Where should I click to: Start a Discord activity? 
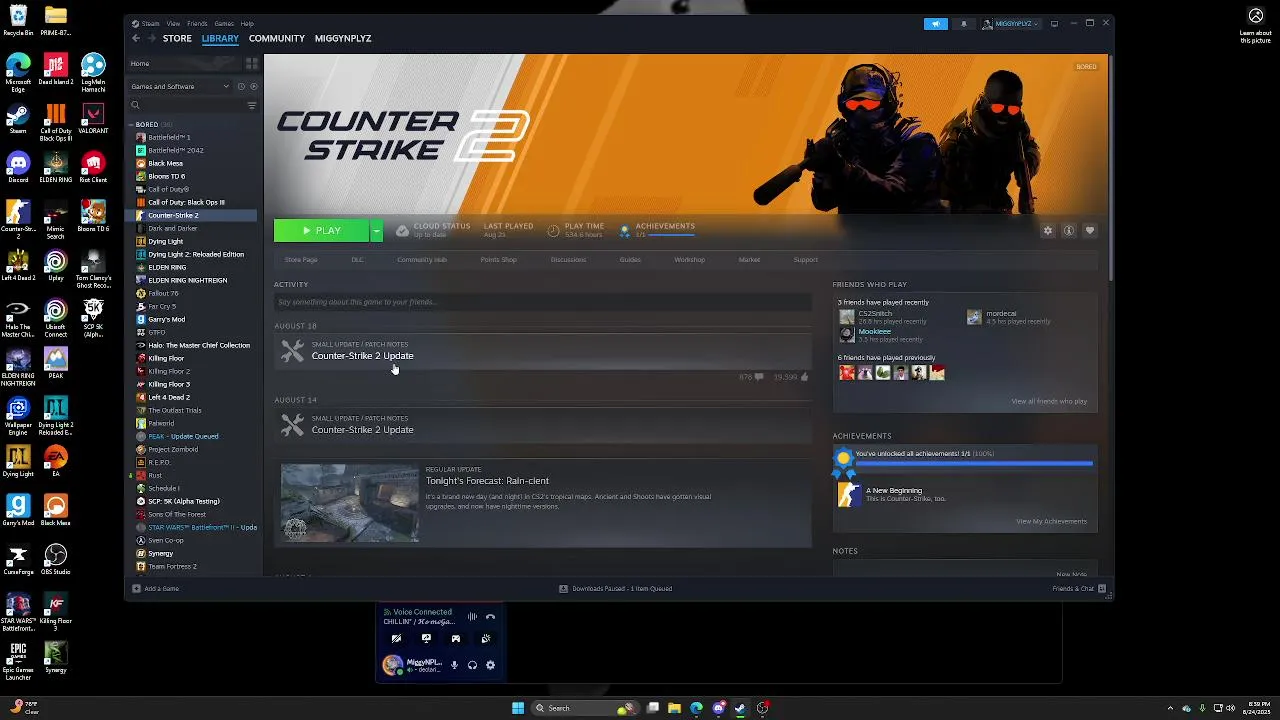point(456,638)
